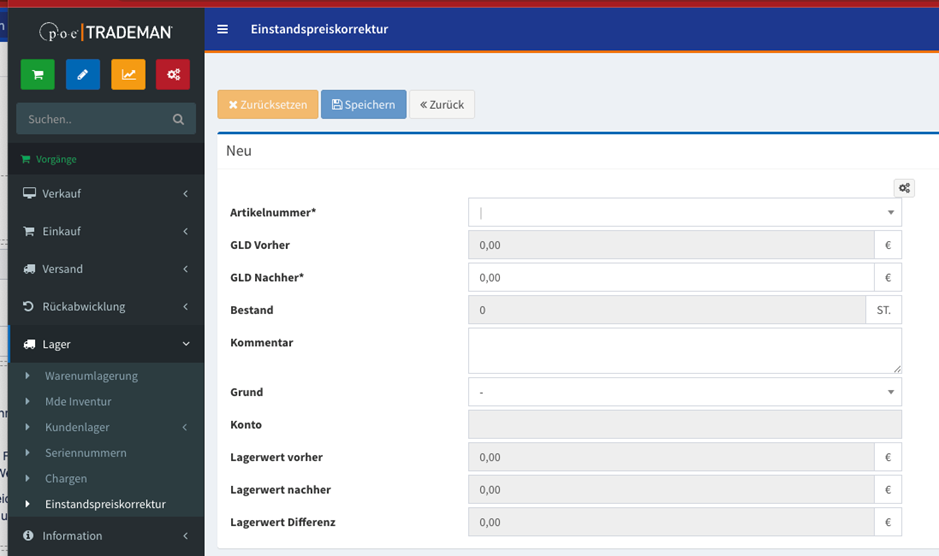Click the Kommentar textarea resize handle
The image size is (939, 556).
pos(897,369)
